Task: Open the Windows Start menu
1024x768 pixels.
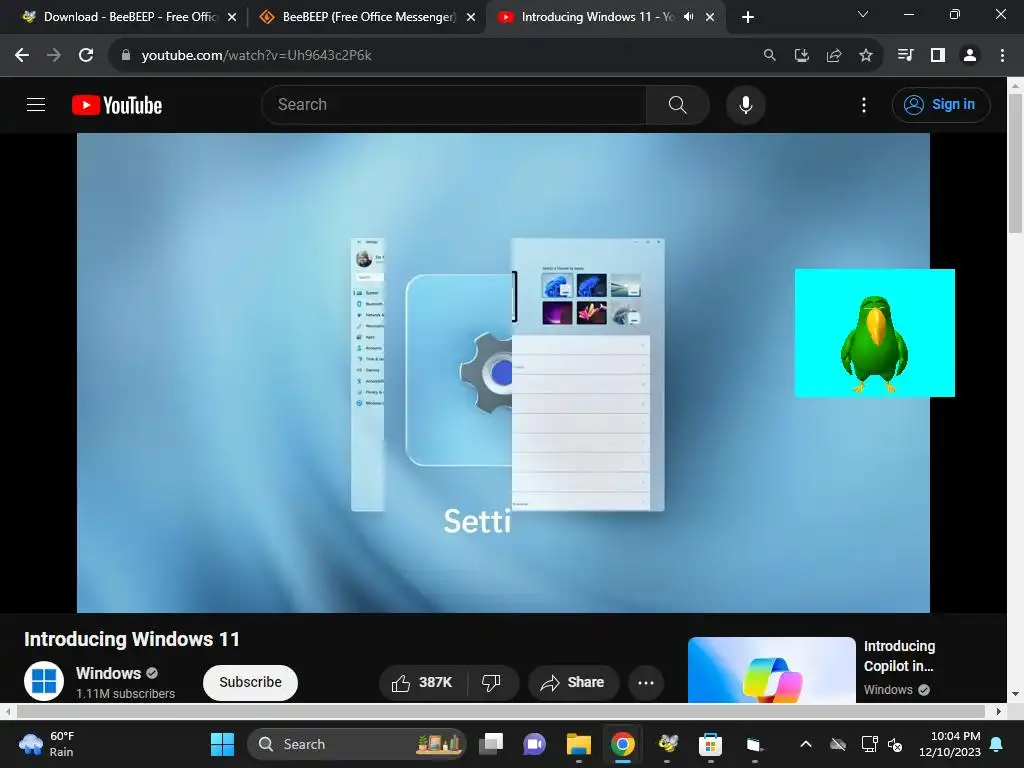Action: (x=222, y=744)
